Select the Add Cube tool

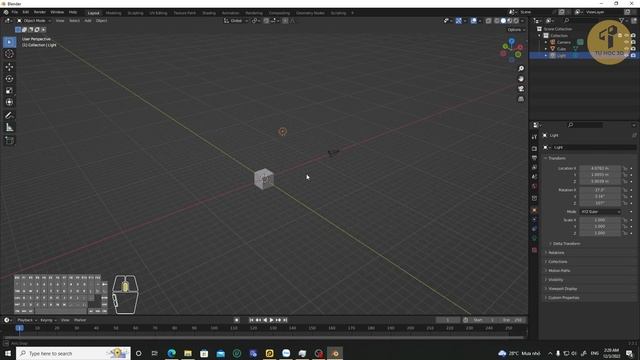coord(9,141)
